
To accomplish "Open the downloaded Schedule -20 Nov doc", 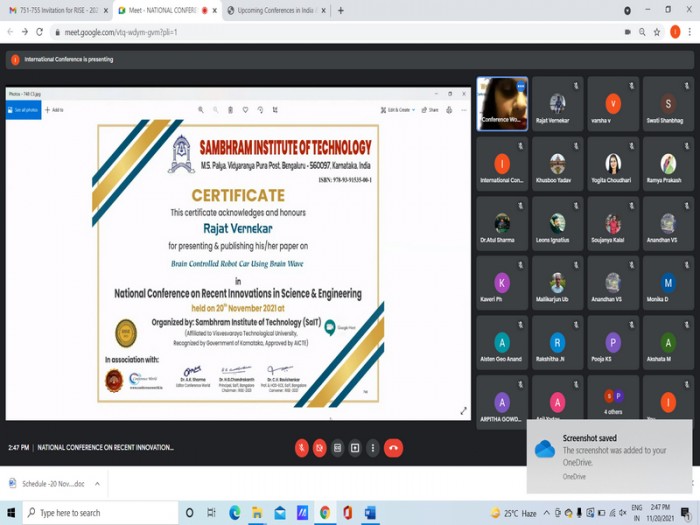I will click(x=50, y=483).
